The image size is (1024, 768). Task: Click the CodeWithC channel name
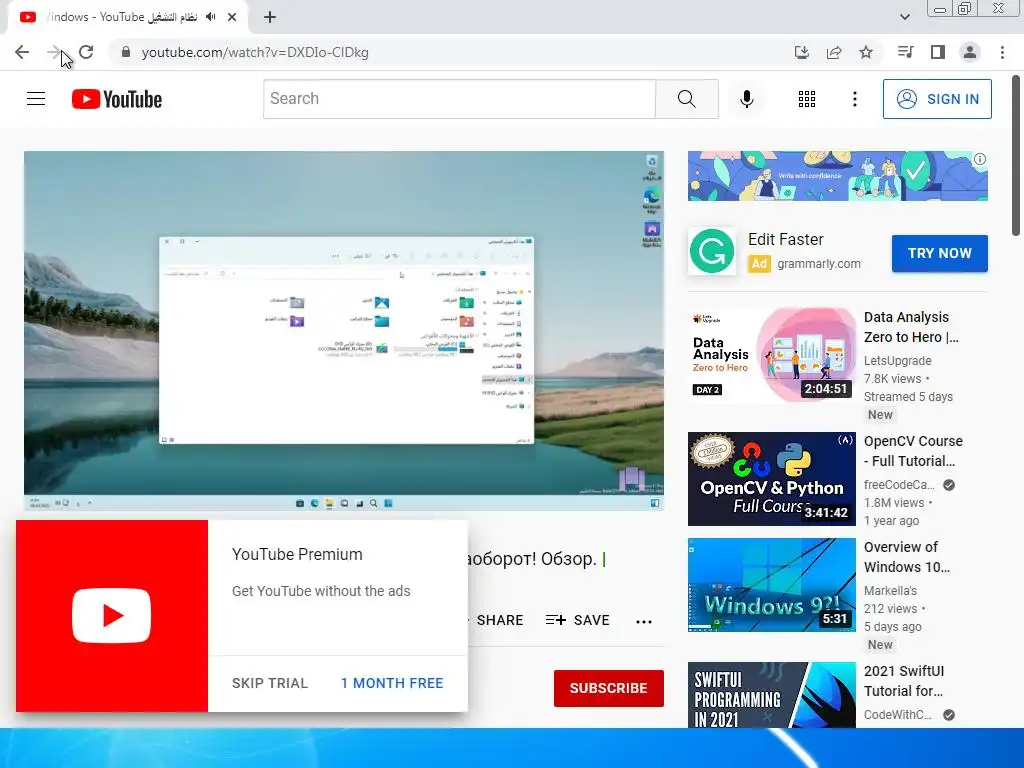click(897, 714)
